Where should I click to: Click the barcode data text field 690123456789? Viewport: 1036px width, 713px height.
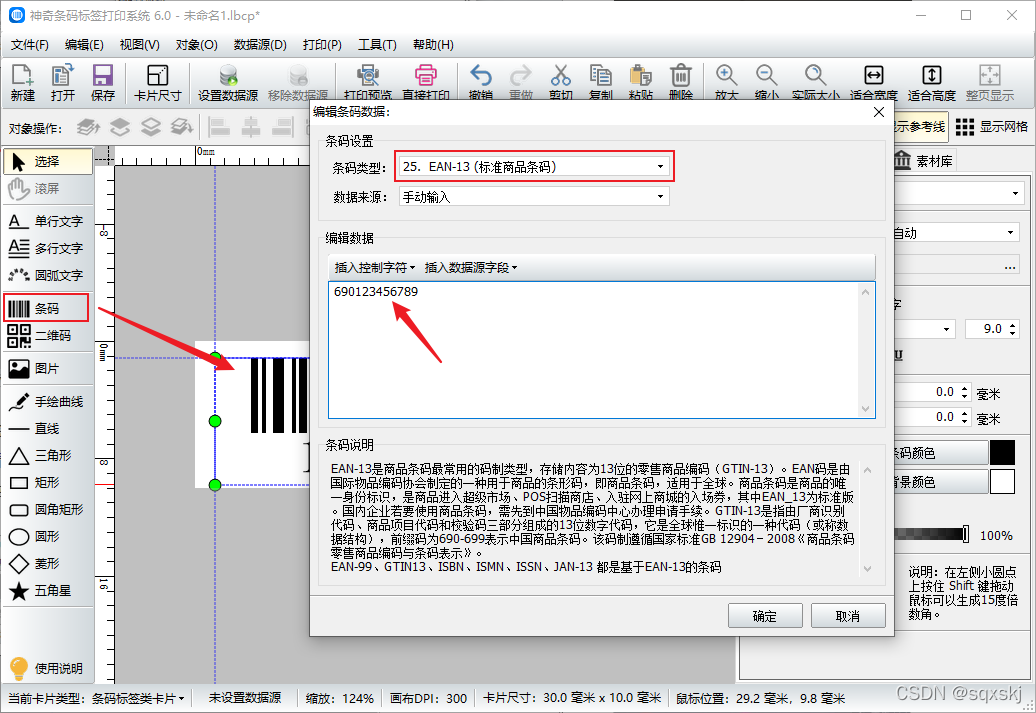[x=601, y=350]
